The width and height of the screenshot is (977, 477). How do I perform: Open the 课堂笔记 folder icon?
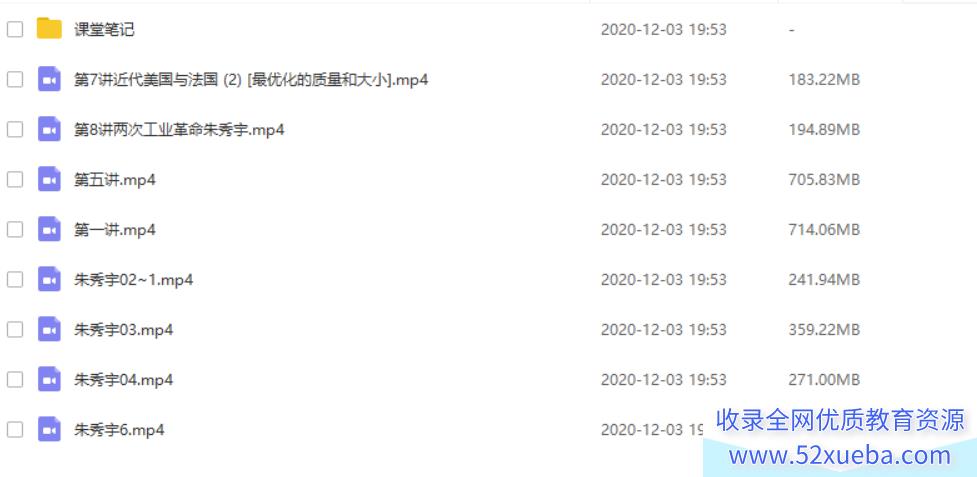coord(49,29)
